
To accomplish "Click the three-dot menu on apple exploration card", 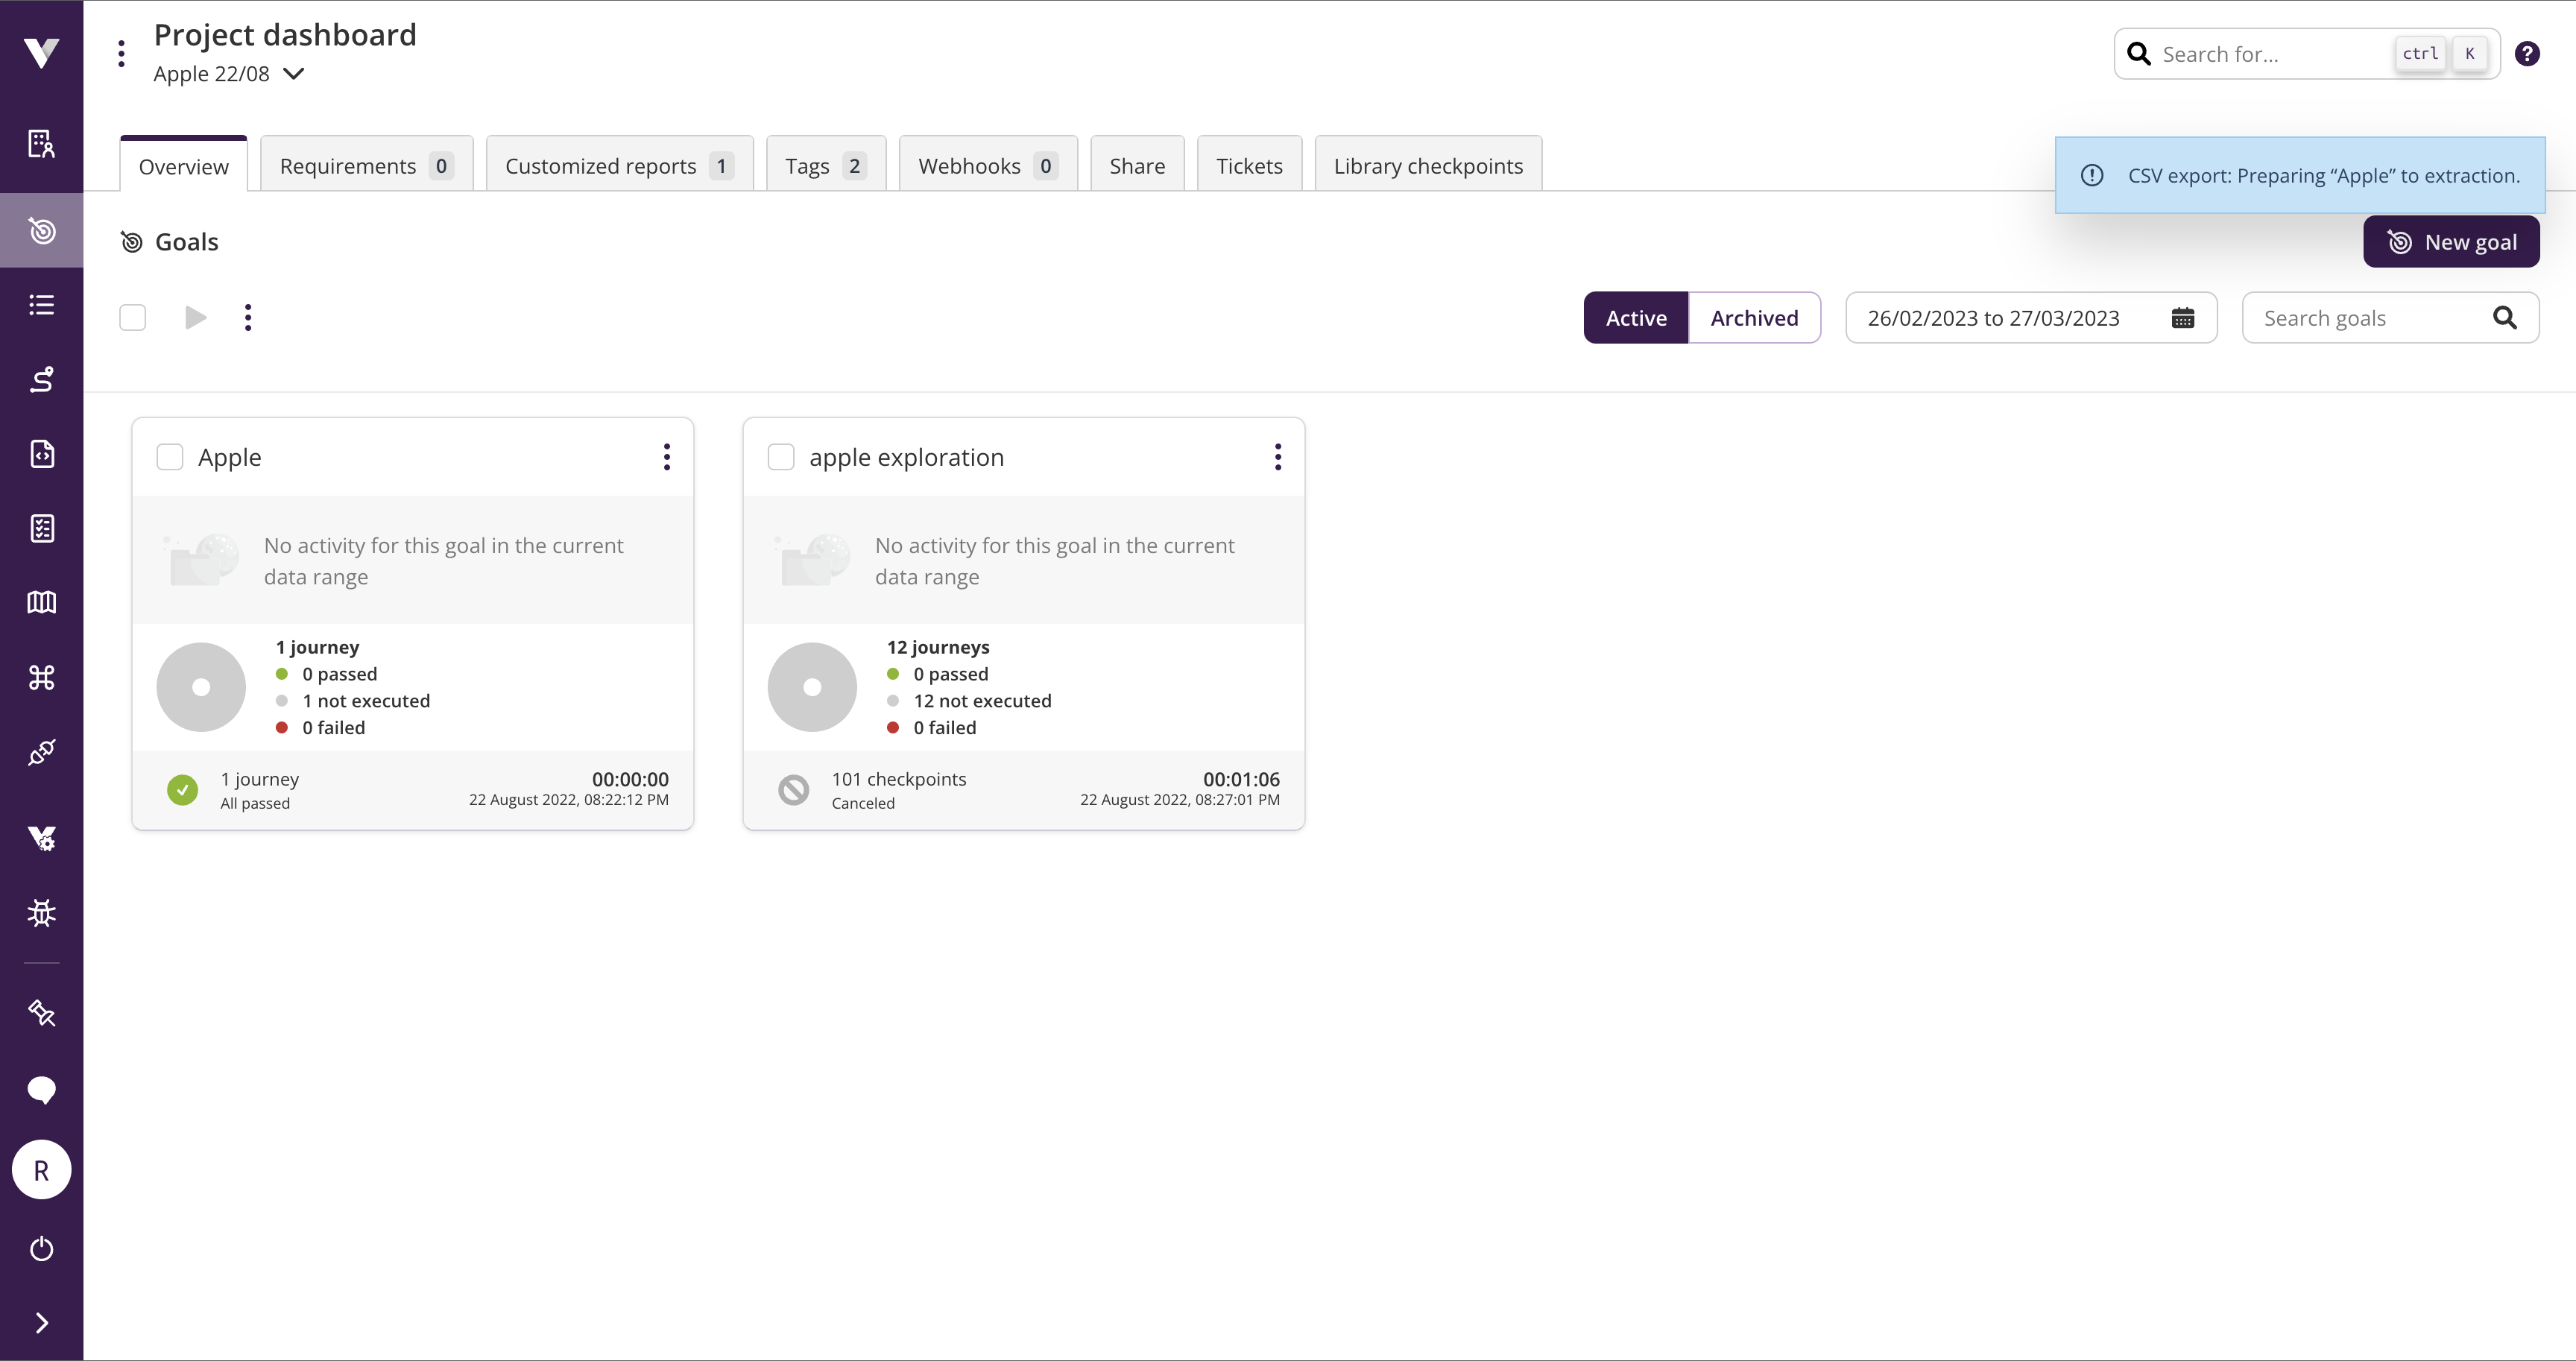I will tap(1278, 456).
